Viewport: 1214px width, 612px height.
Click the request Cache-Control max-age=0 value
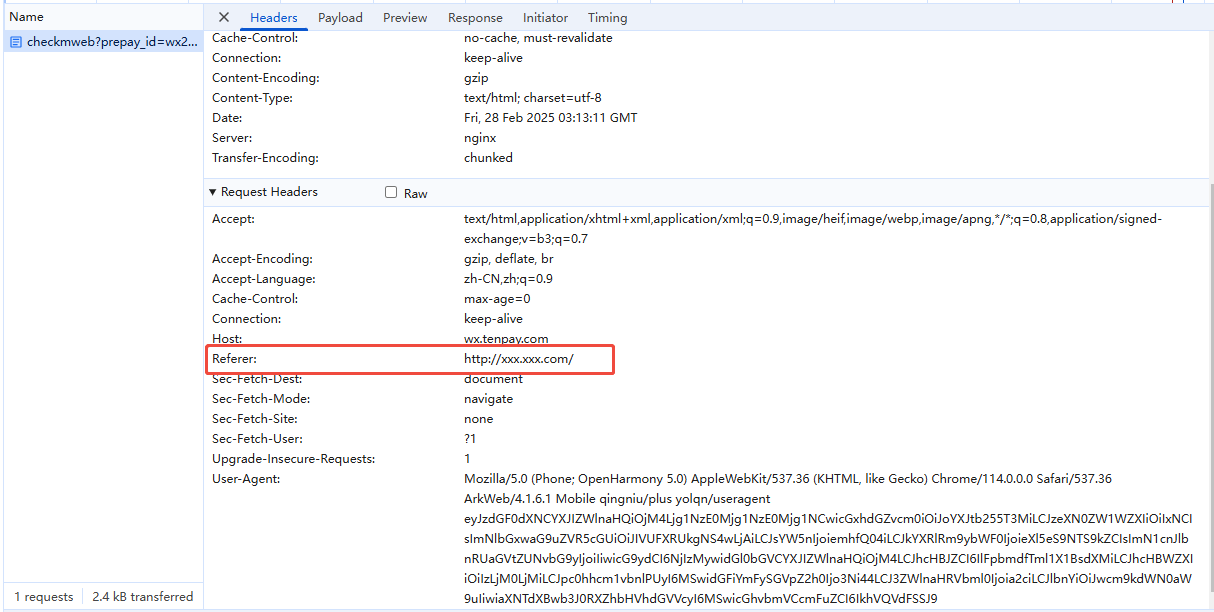coord(497,298)
